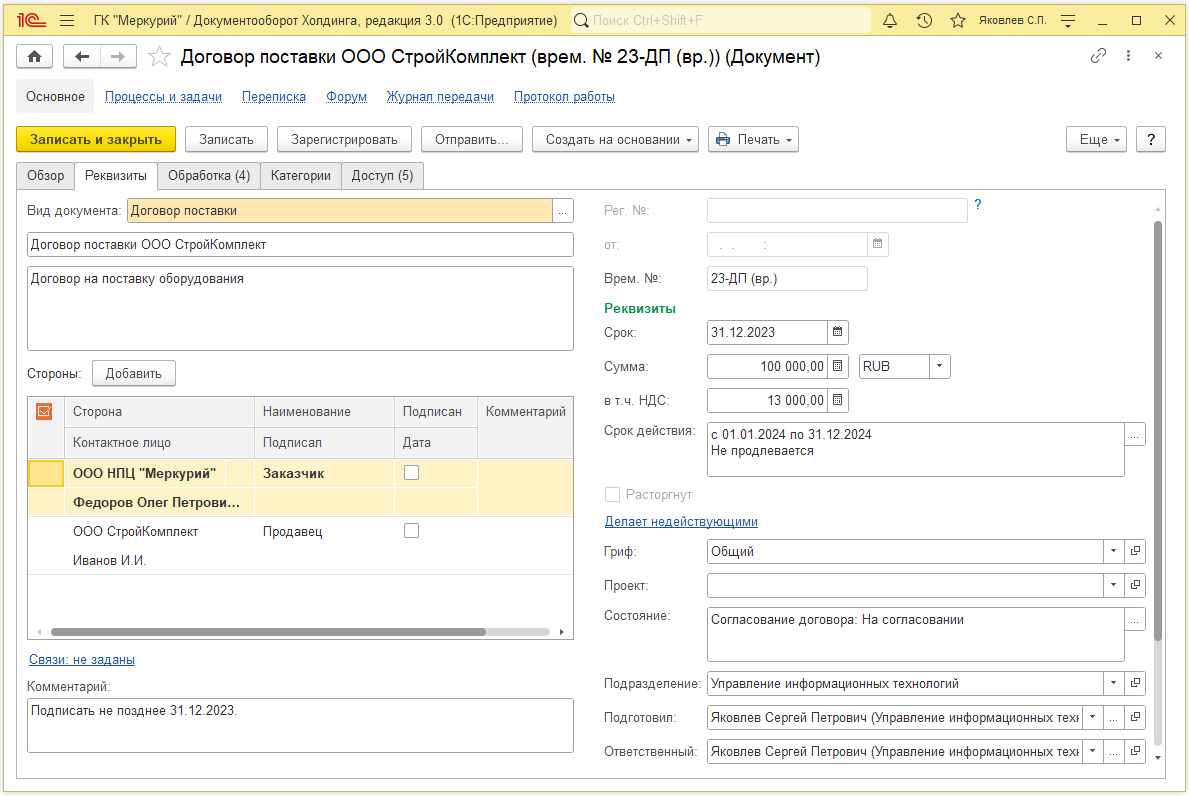Add document to favorites with star icon
The width and height of the screenshot is (1189, 796).
(158, 57)
